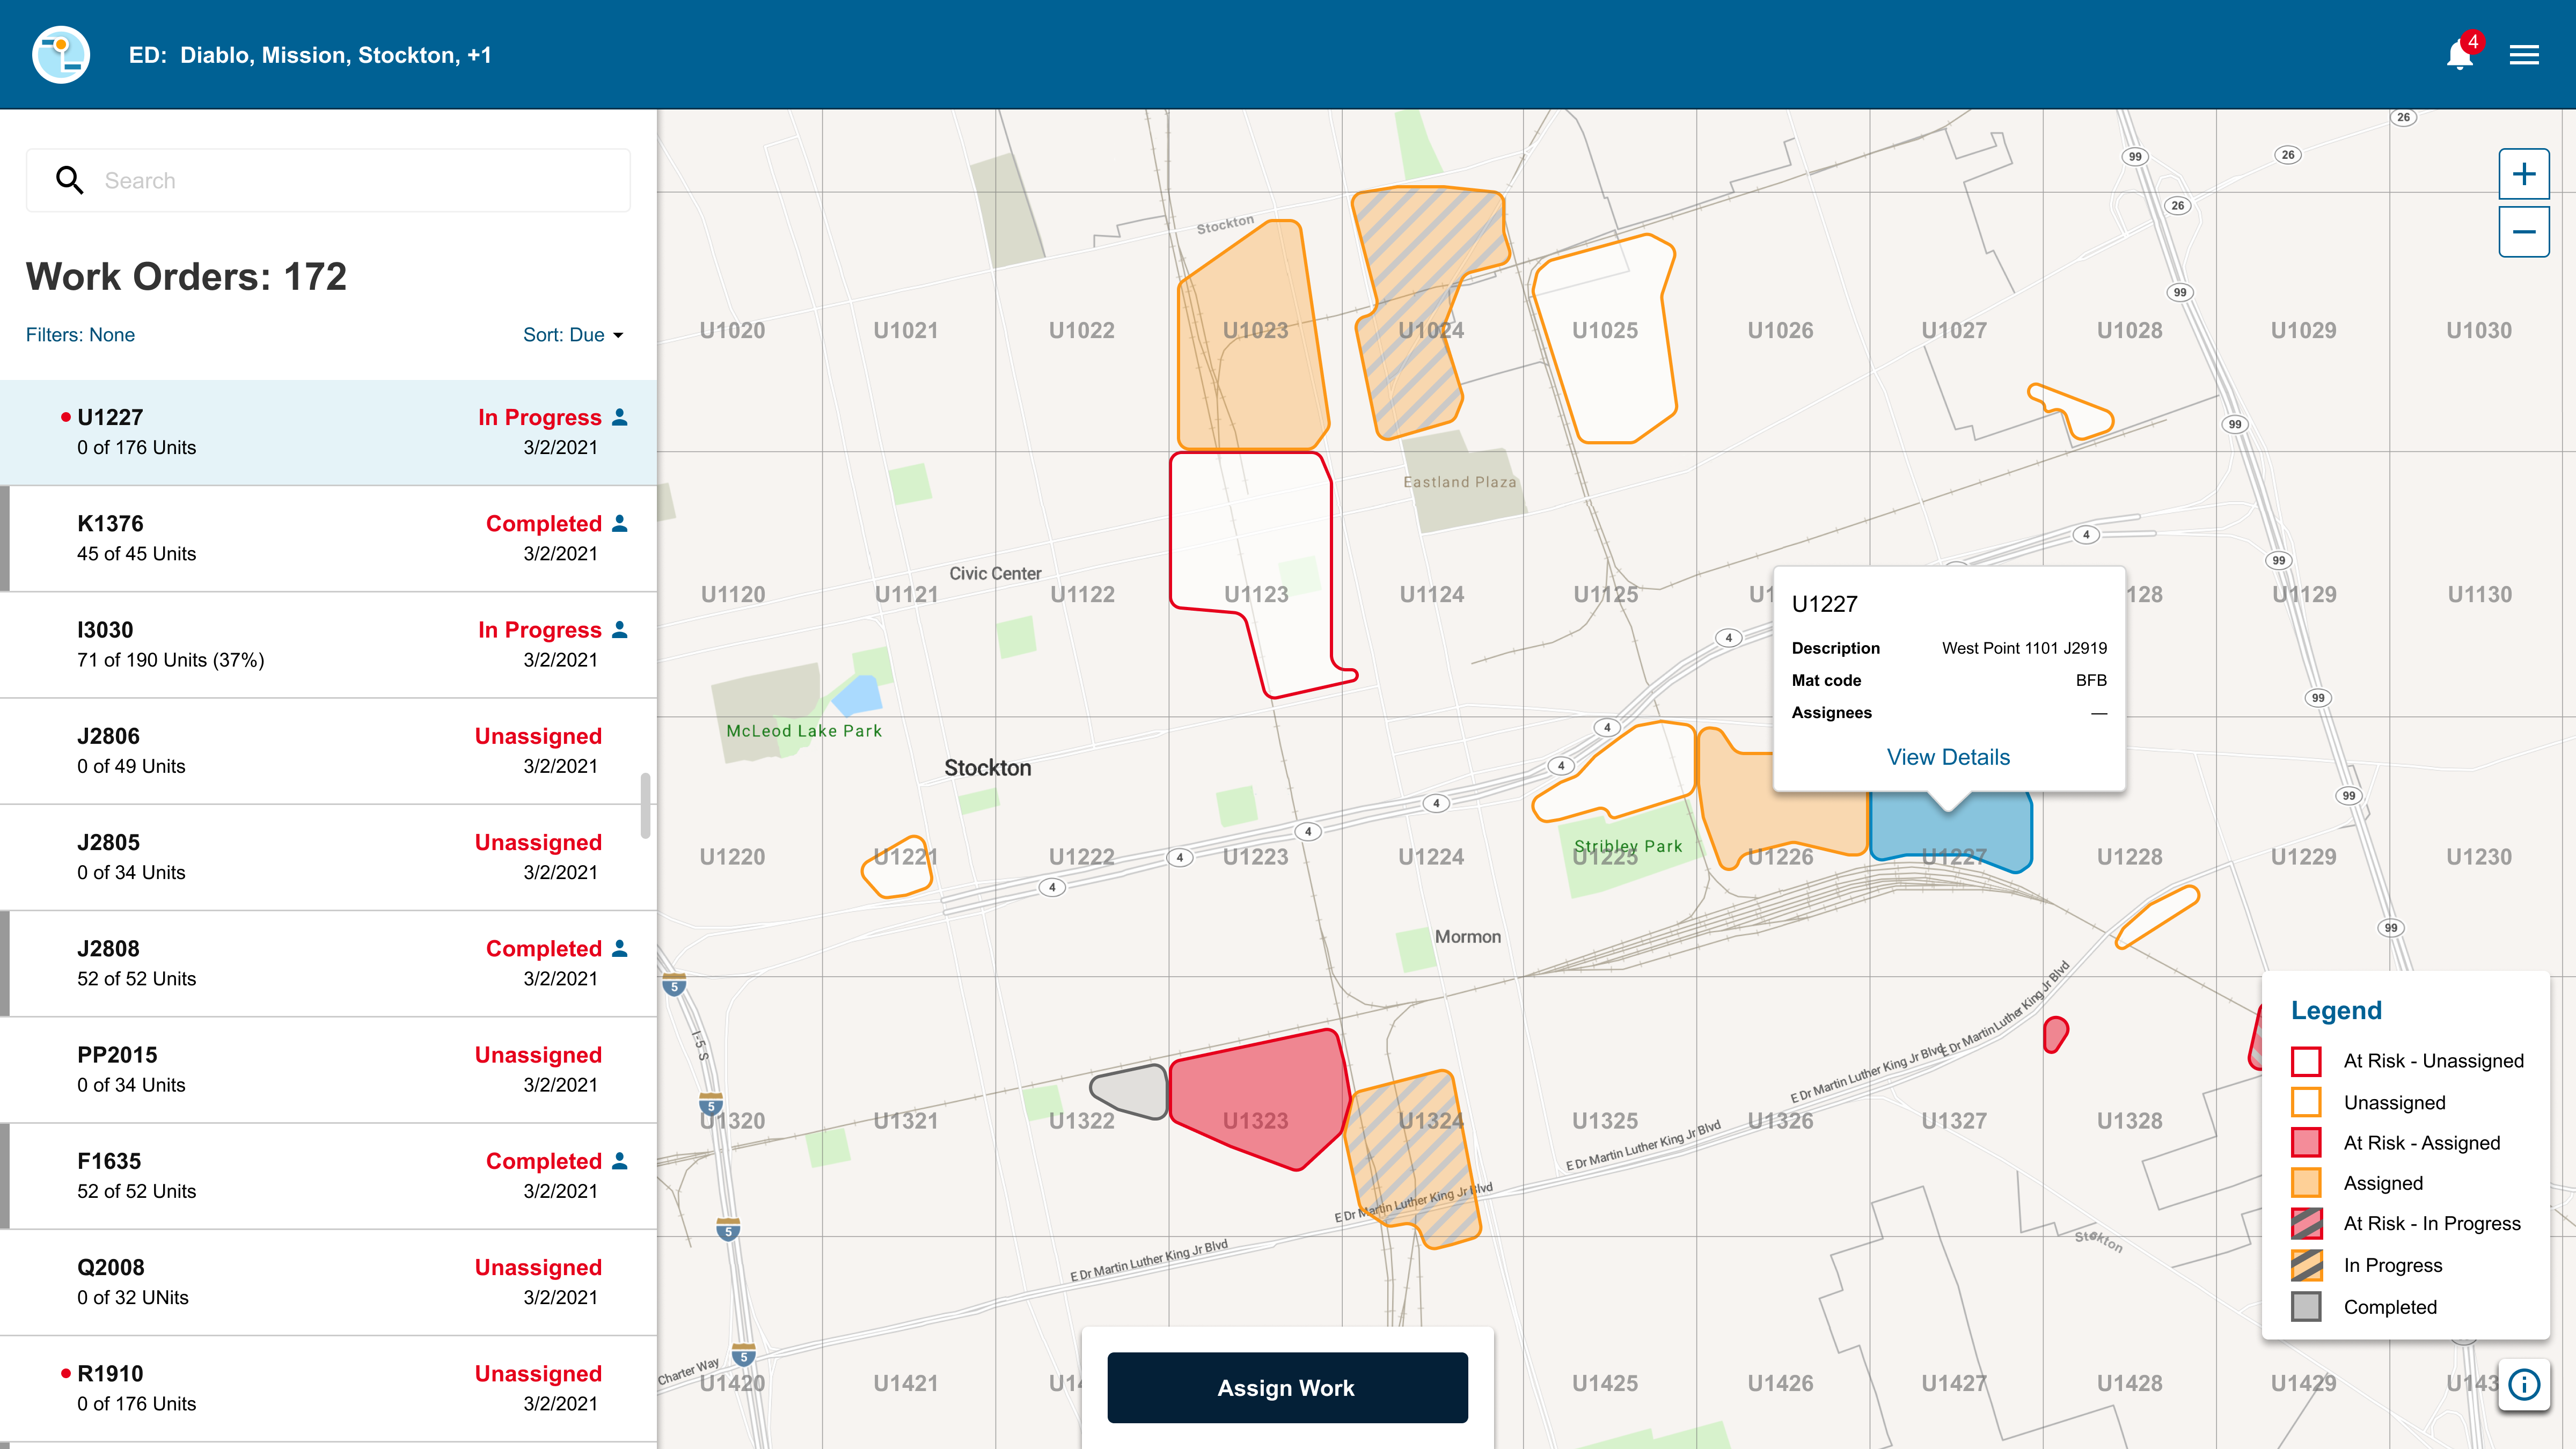
Task: Zoom in on the map
Action: 2524,174
